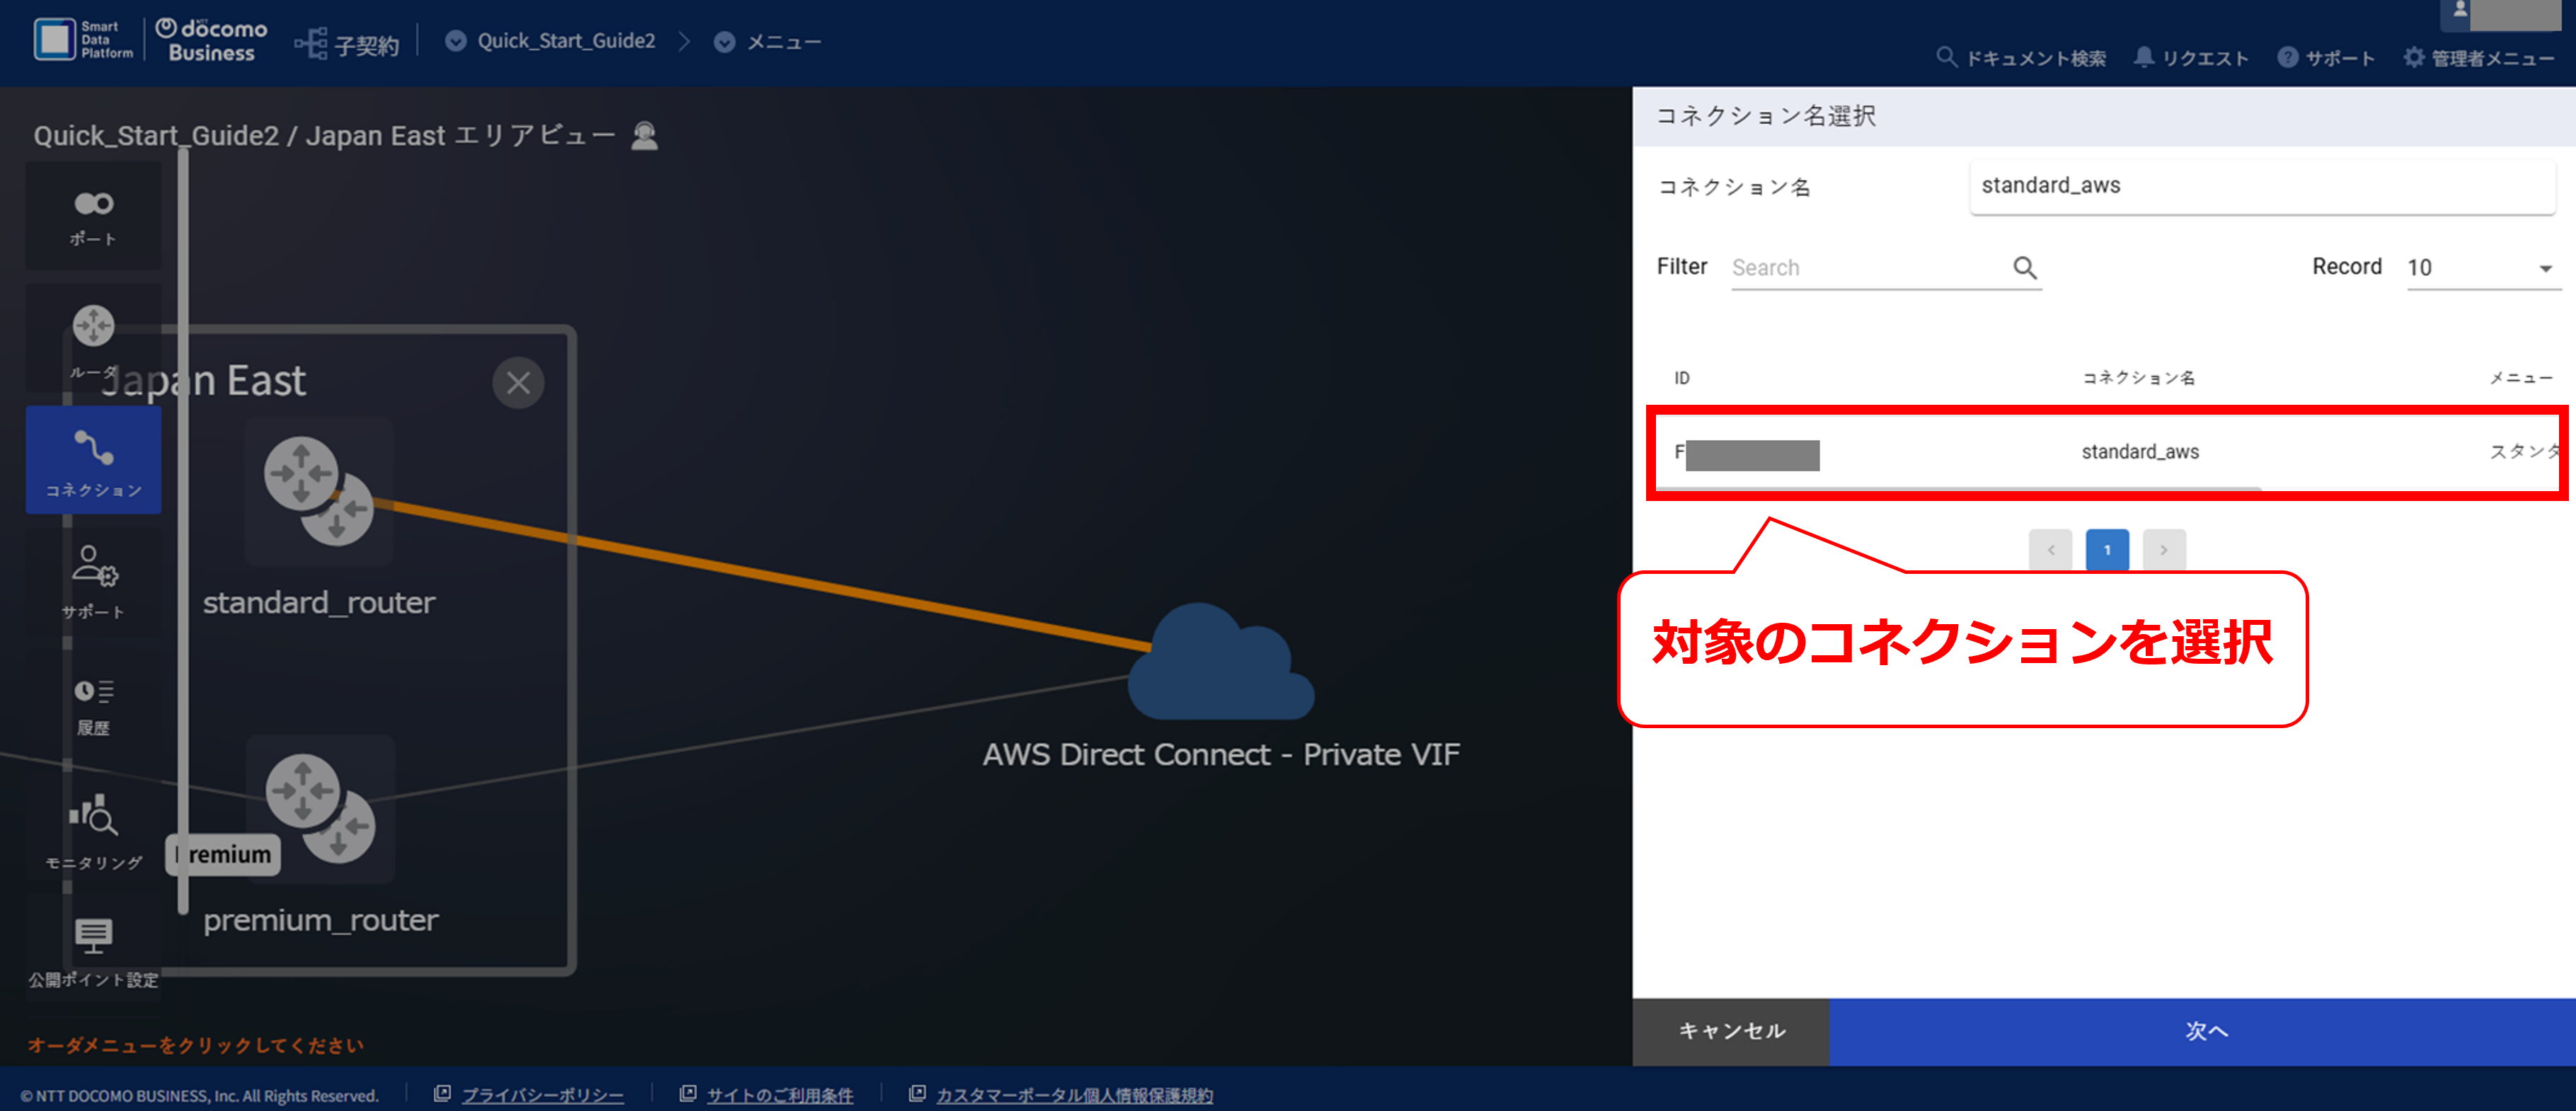Viewport: 2576px width, 1111px height.
Task: Click the docomo Business logo
Action: click(x=212, y=40)
